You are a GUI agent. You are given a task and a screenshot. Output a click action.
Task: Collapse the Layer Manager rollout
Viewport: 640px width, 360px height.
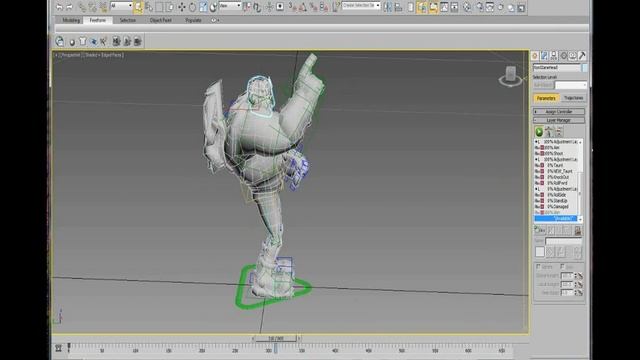tap(559, 120)
